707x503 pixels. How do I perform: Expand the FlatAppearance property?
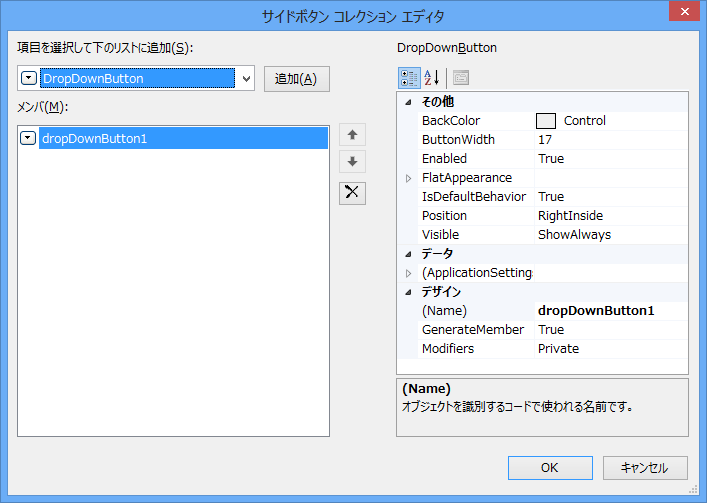(408, 178)
